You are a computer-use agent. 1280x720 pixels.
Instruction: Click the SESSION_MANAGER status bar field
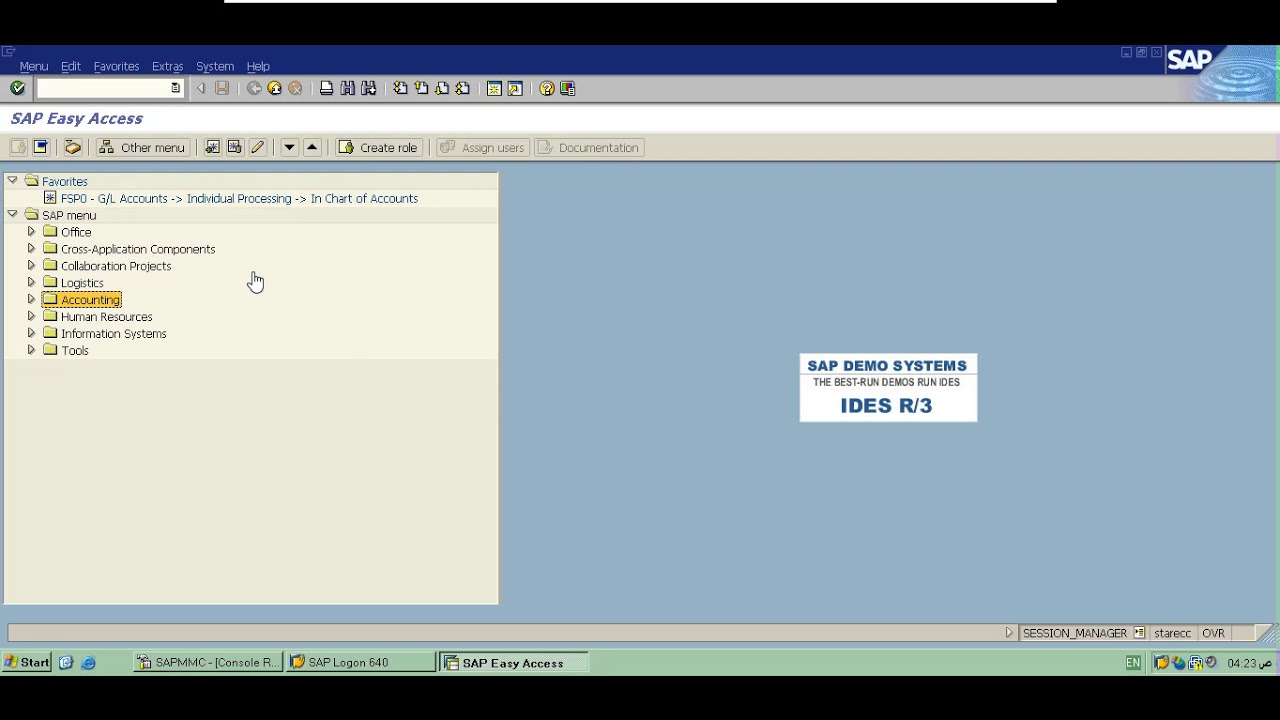point(1074,633)
